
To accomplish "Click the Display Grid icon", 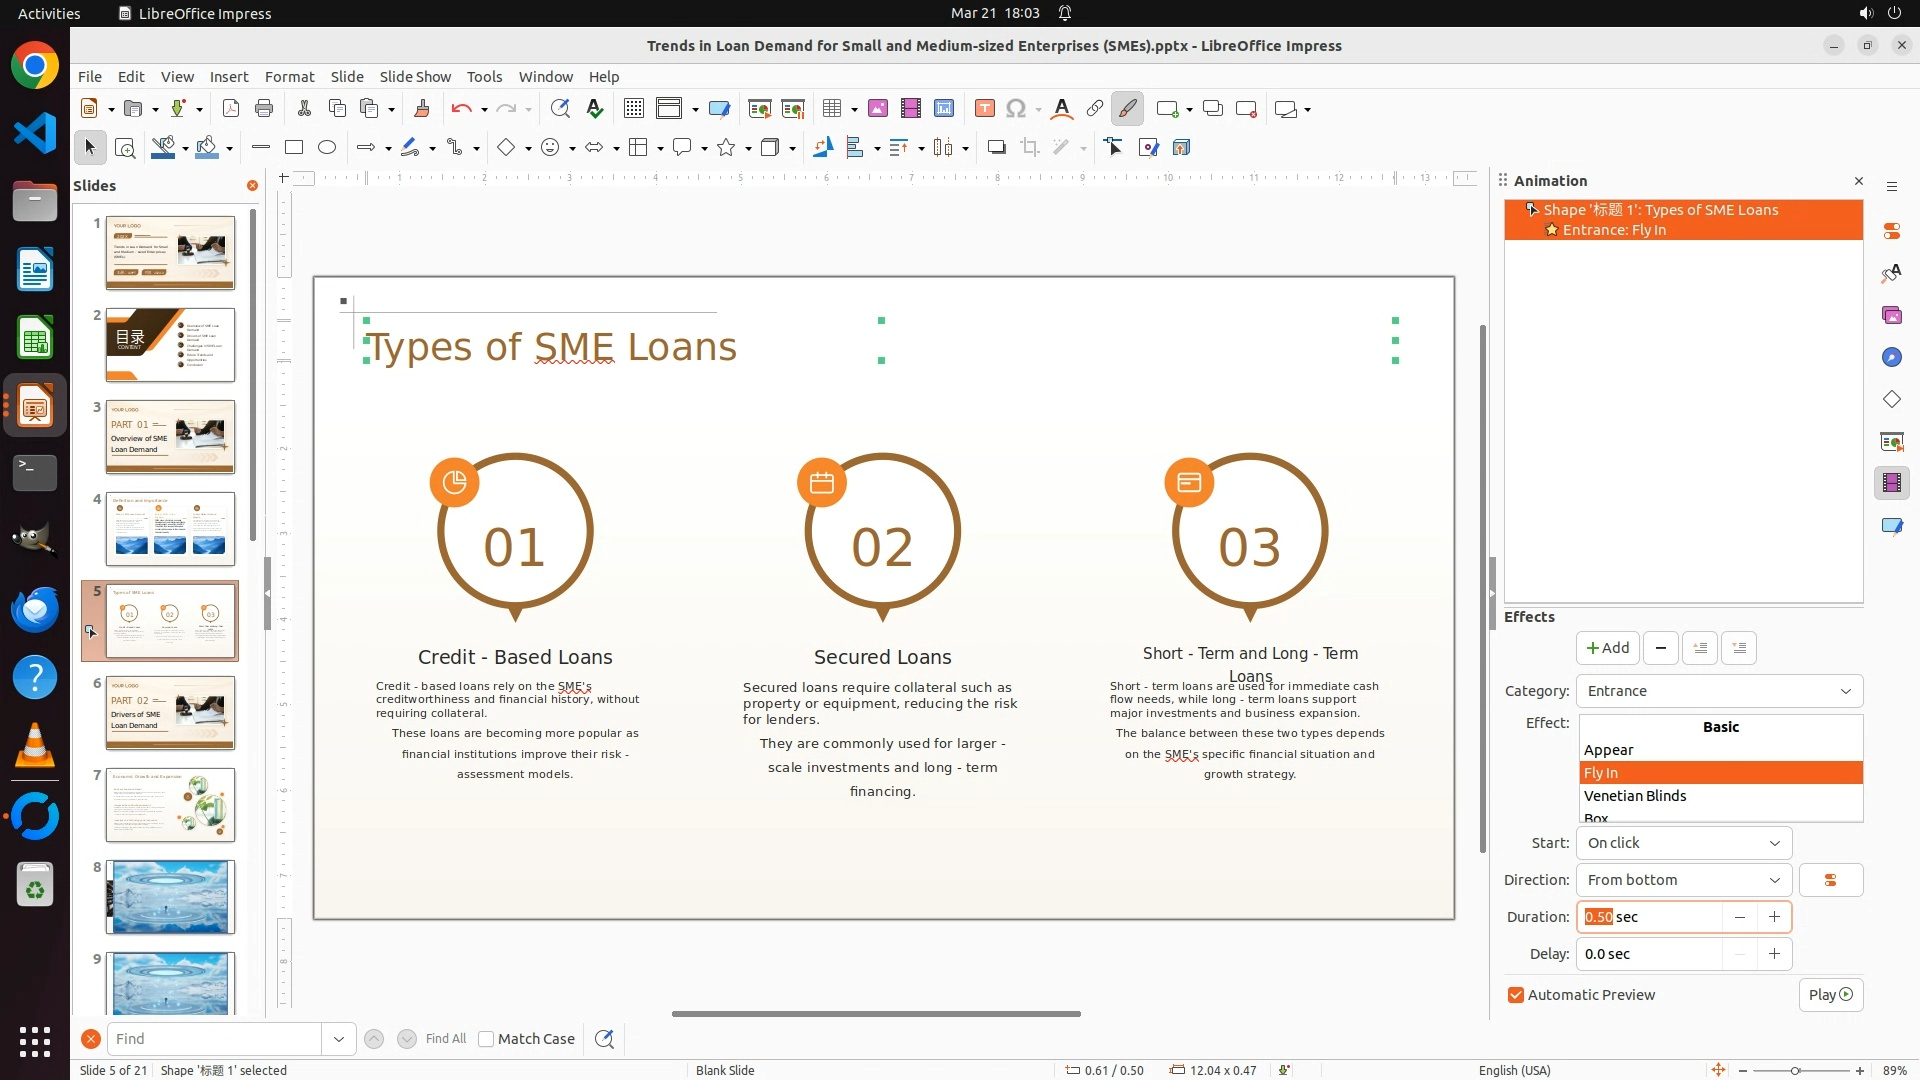I will pos(633,109).
